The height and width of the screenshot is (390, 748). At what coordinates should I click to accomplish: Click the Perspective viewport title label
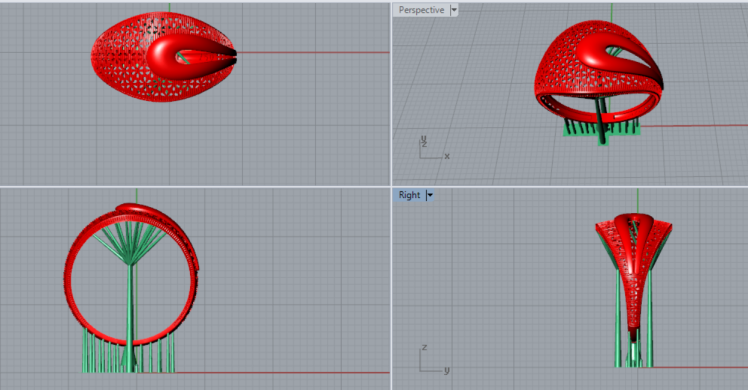click(421, 10)
